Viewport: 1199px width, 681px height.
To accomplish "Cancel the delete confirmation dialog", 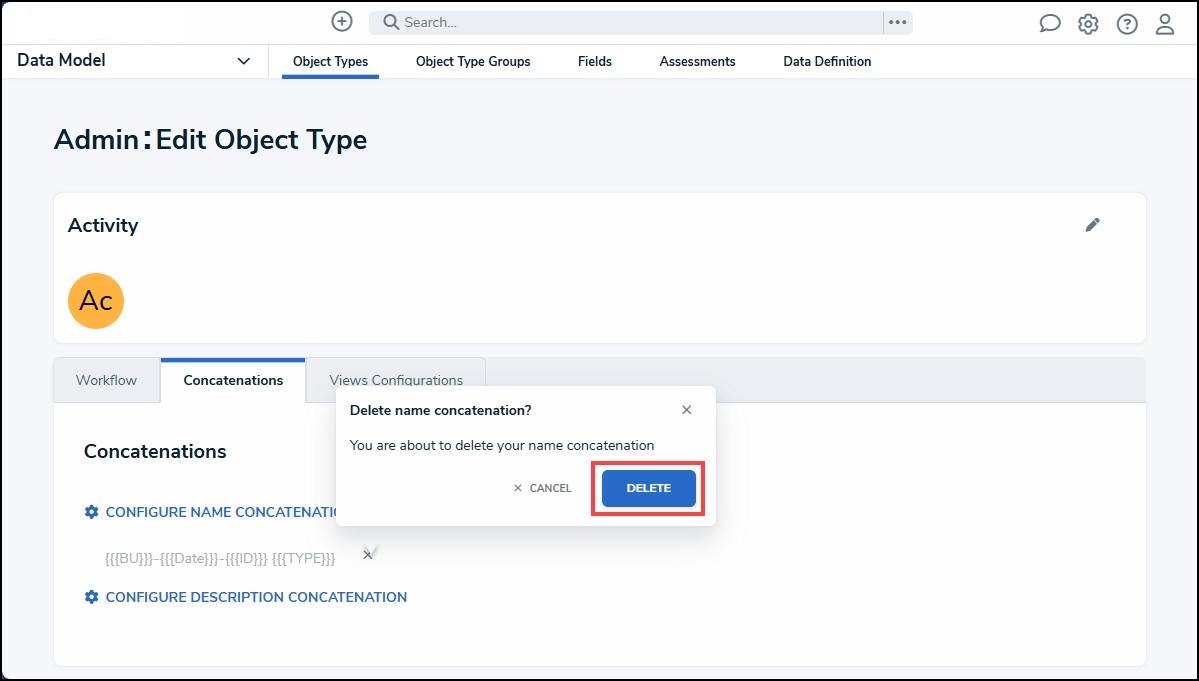I will click(x=543, y=488).
